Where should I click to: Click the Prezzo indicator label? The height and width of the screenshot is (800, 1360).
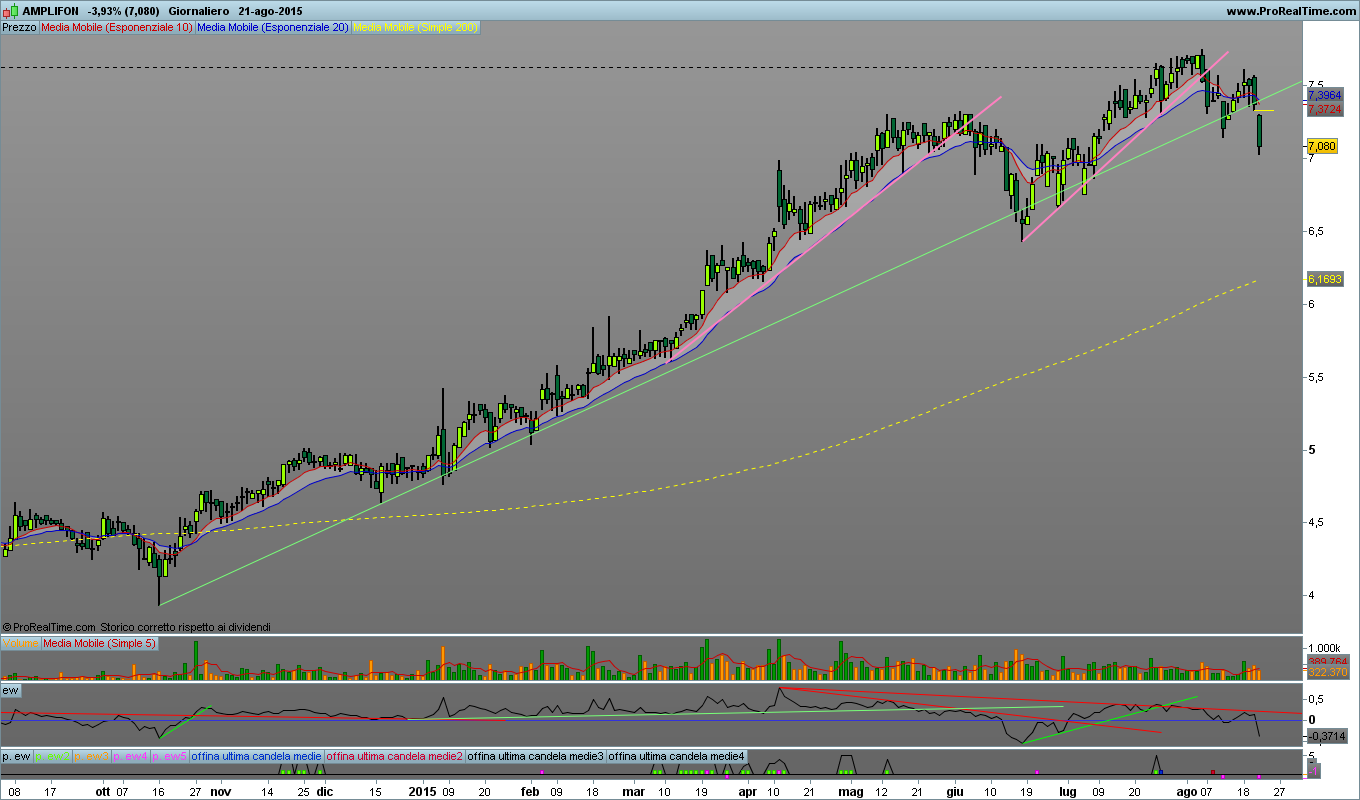tap(20, 28)
